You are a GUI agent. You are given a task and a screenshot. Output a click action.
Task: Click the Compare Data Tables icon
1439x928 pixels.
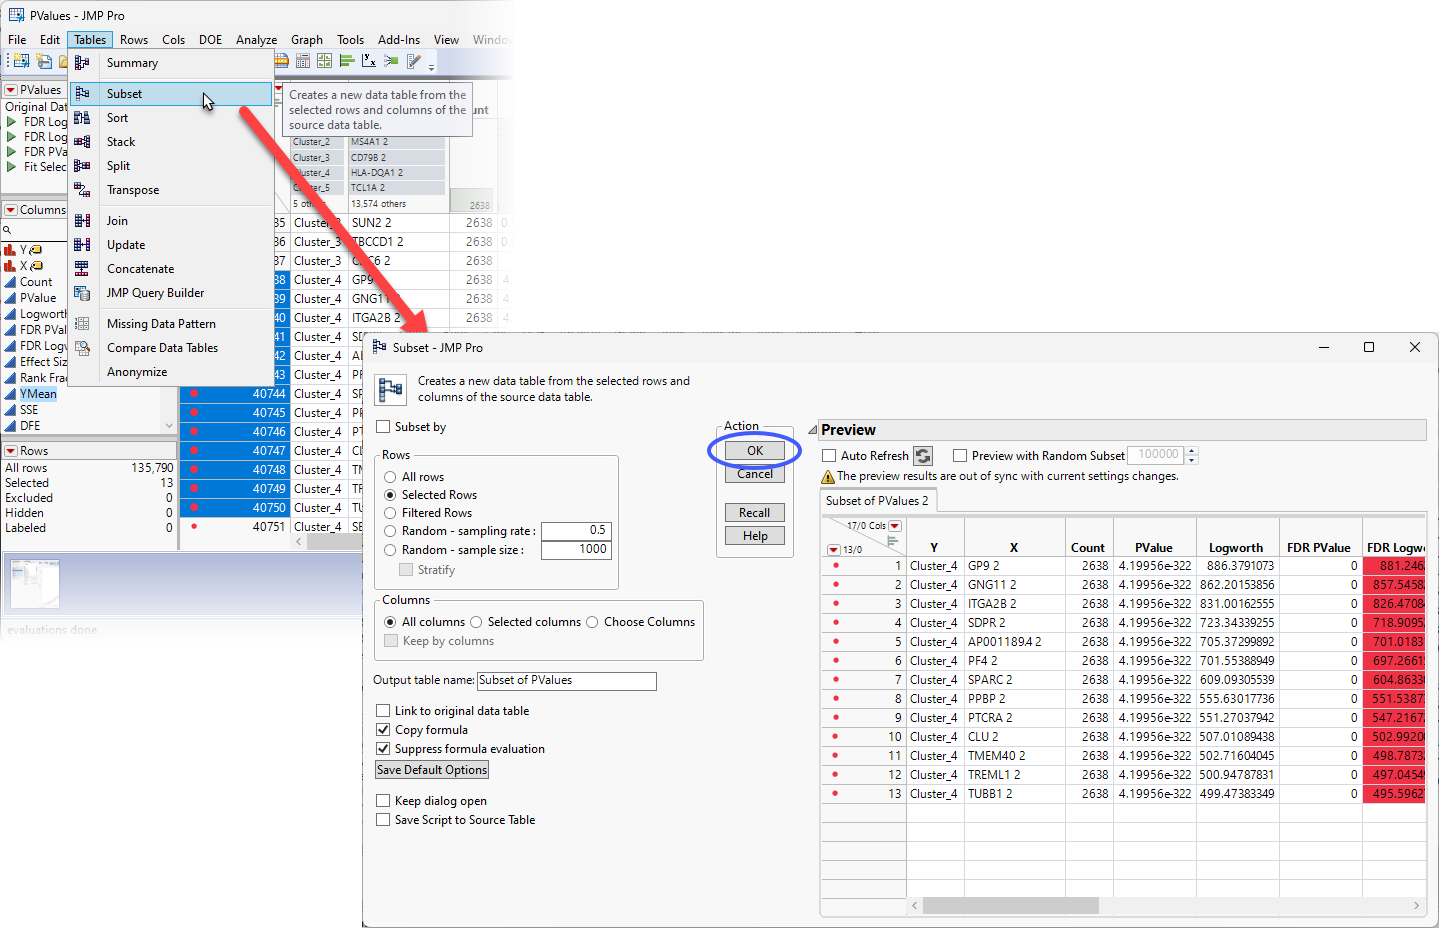(x=82, y=348)
